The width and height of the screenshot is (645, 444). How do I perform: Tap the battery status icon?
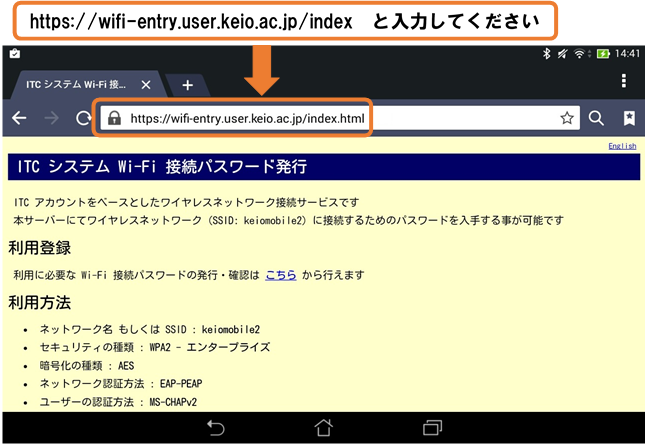pos(603,53)
